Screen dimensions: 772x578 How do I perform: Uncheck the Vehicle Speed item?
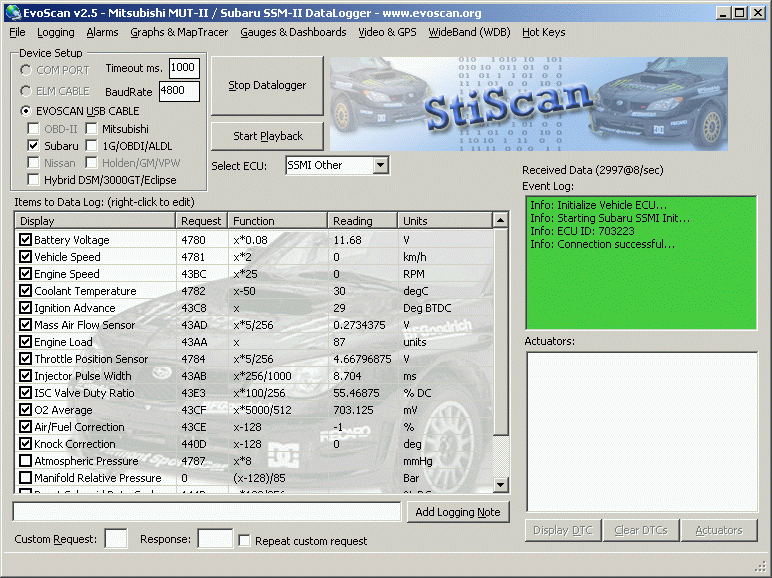tap(25, 257)
